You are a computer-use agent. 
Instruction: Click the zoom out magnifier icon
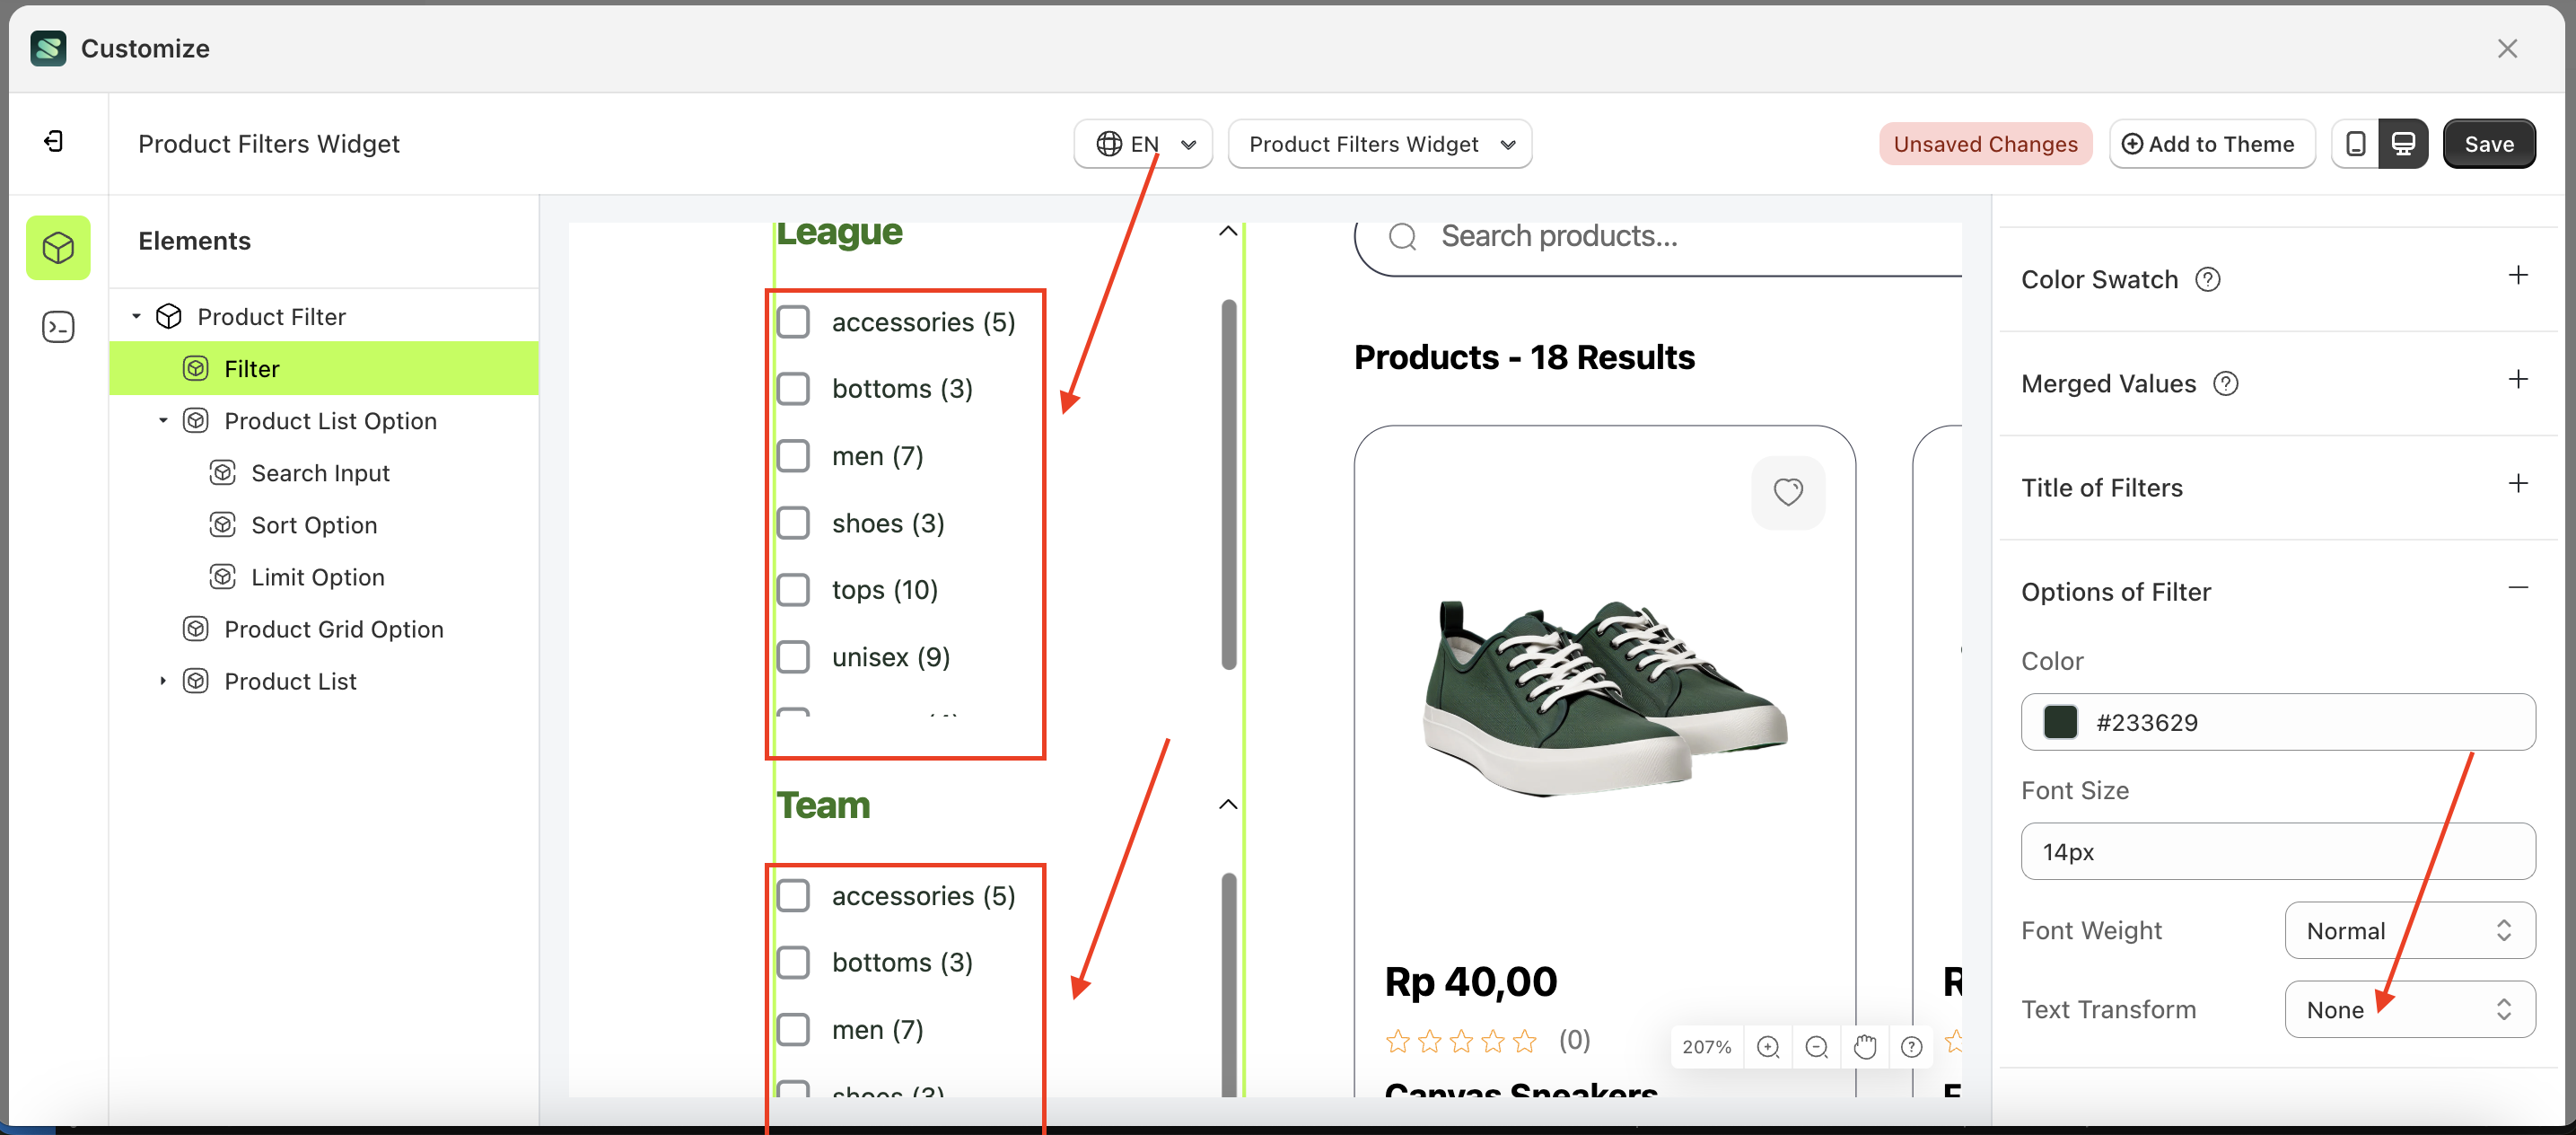(1816, 1046)
